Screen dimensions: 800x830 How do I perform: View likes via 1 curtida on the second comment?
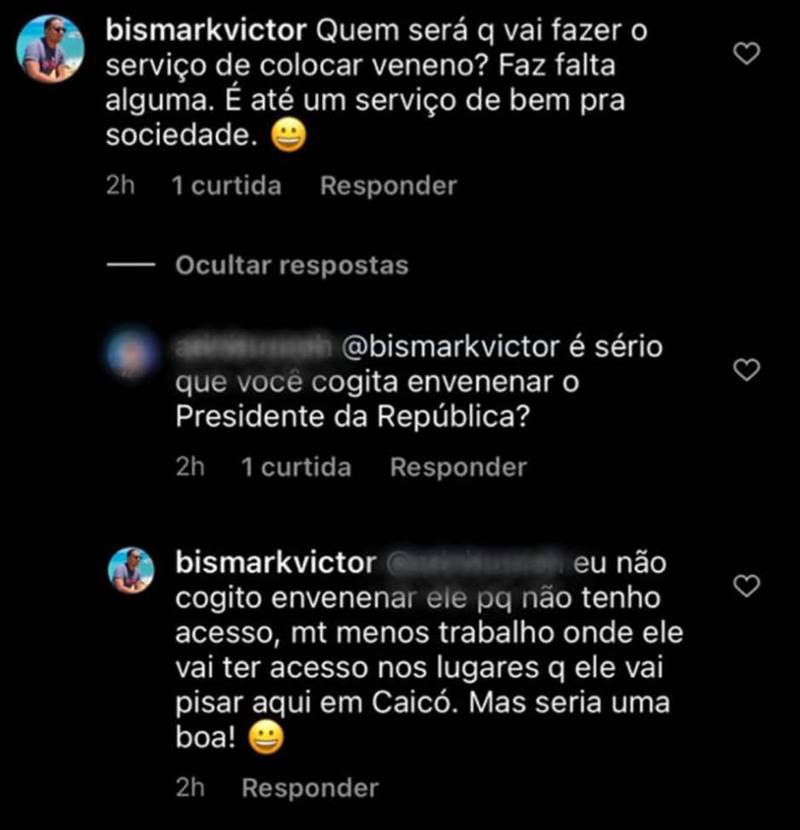coord(296,467)
